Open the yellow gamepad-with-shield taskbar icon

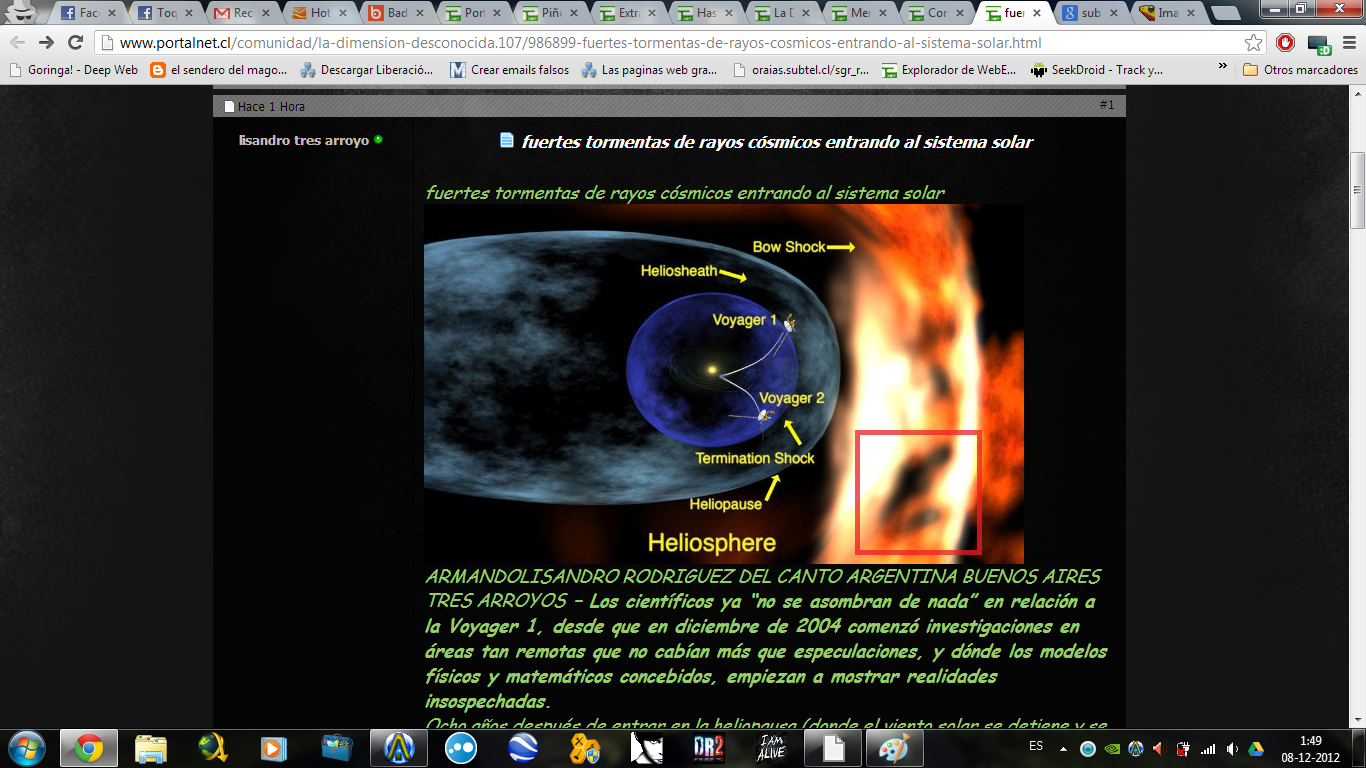click(x=585, y=748)
